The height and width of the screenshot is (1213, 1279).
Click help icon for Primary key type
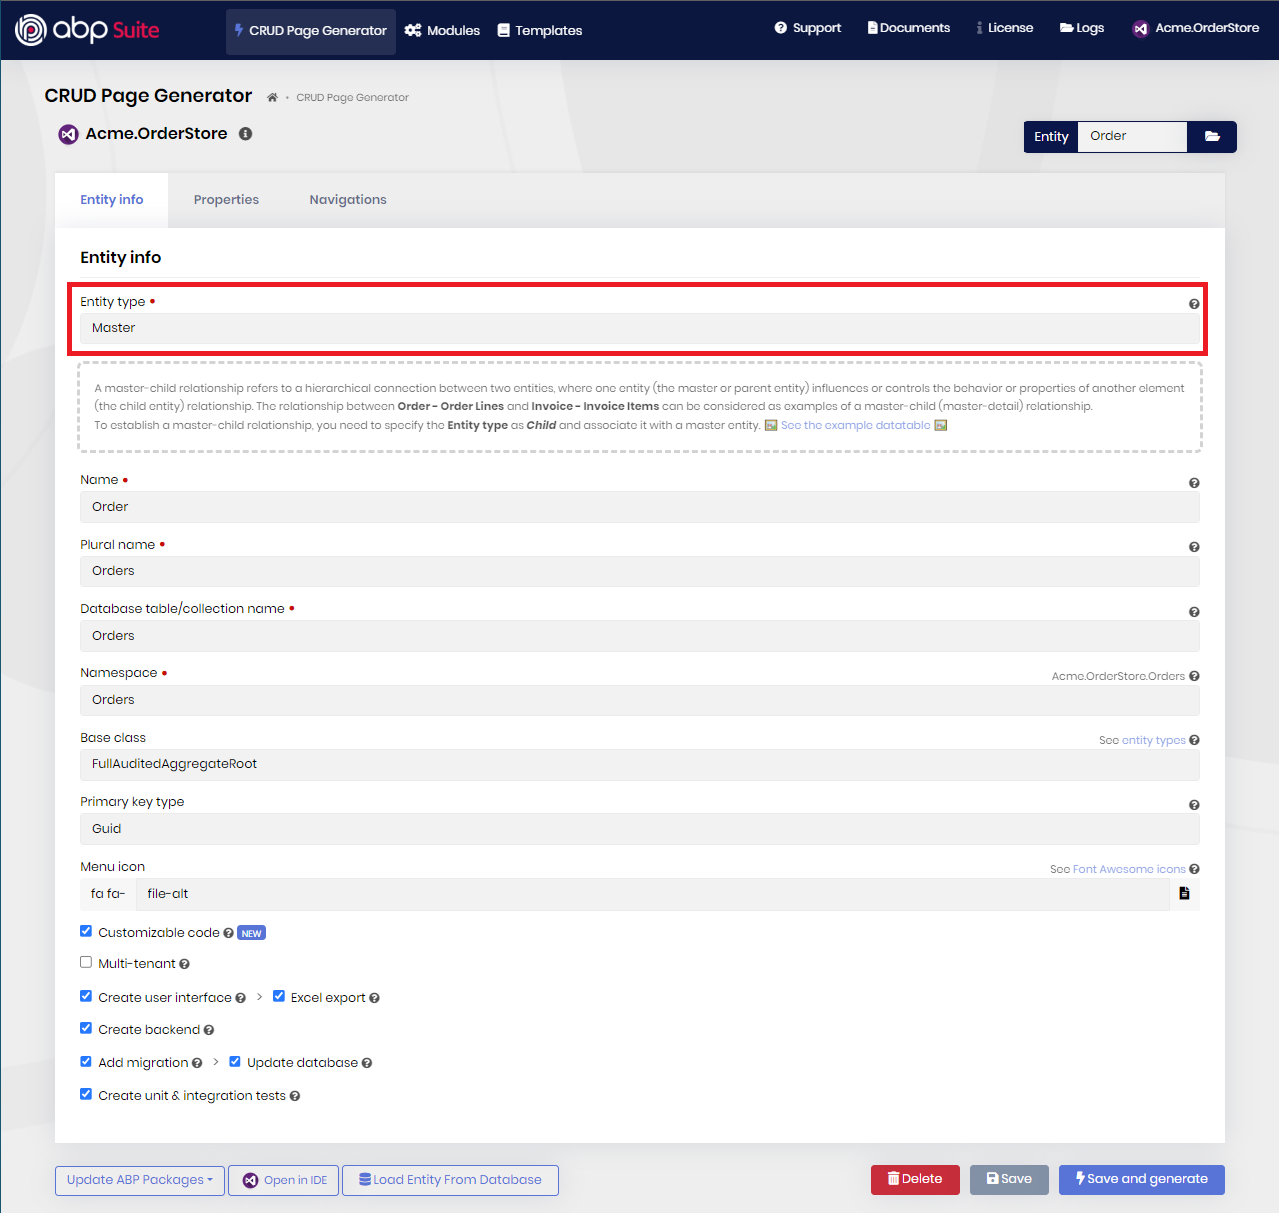[x=1194, y=805]
